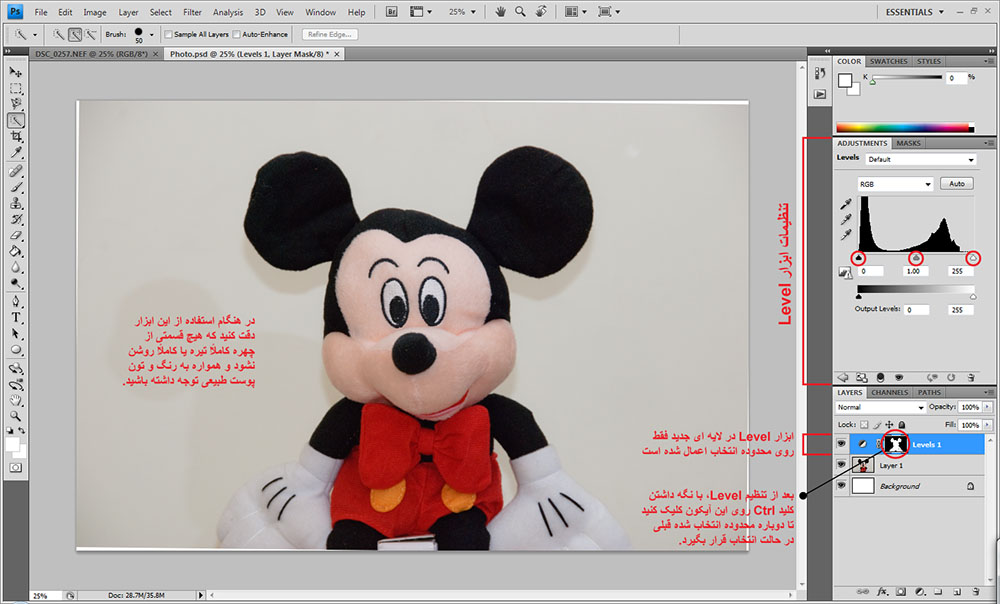
Task: Select the Eyedropper tool in the toolbox
Action: tap(16, 152)
